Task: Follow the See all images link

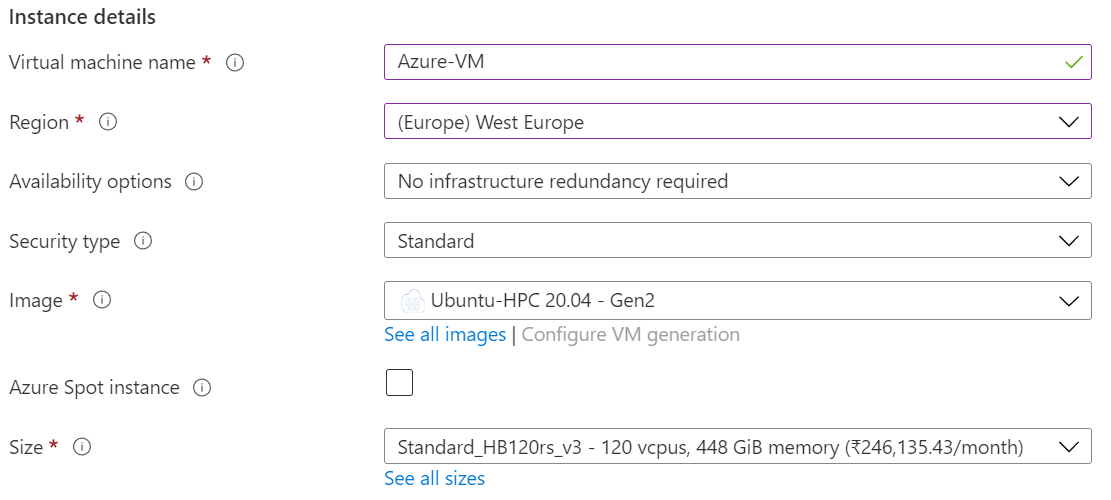Action: click(x=445, y=335)
